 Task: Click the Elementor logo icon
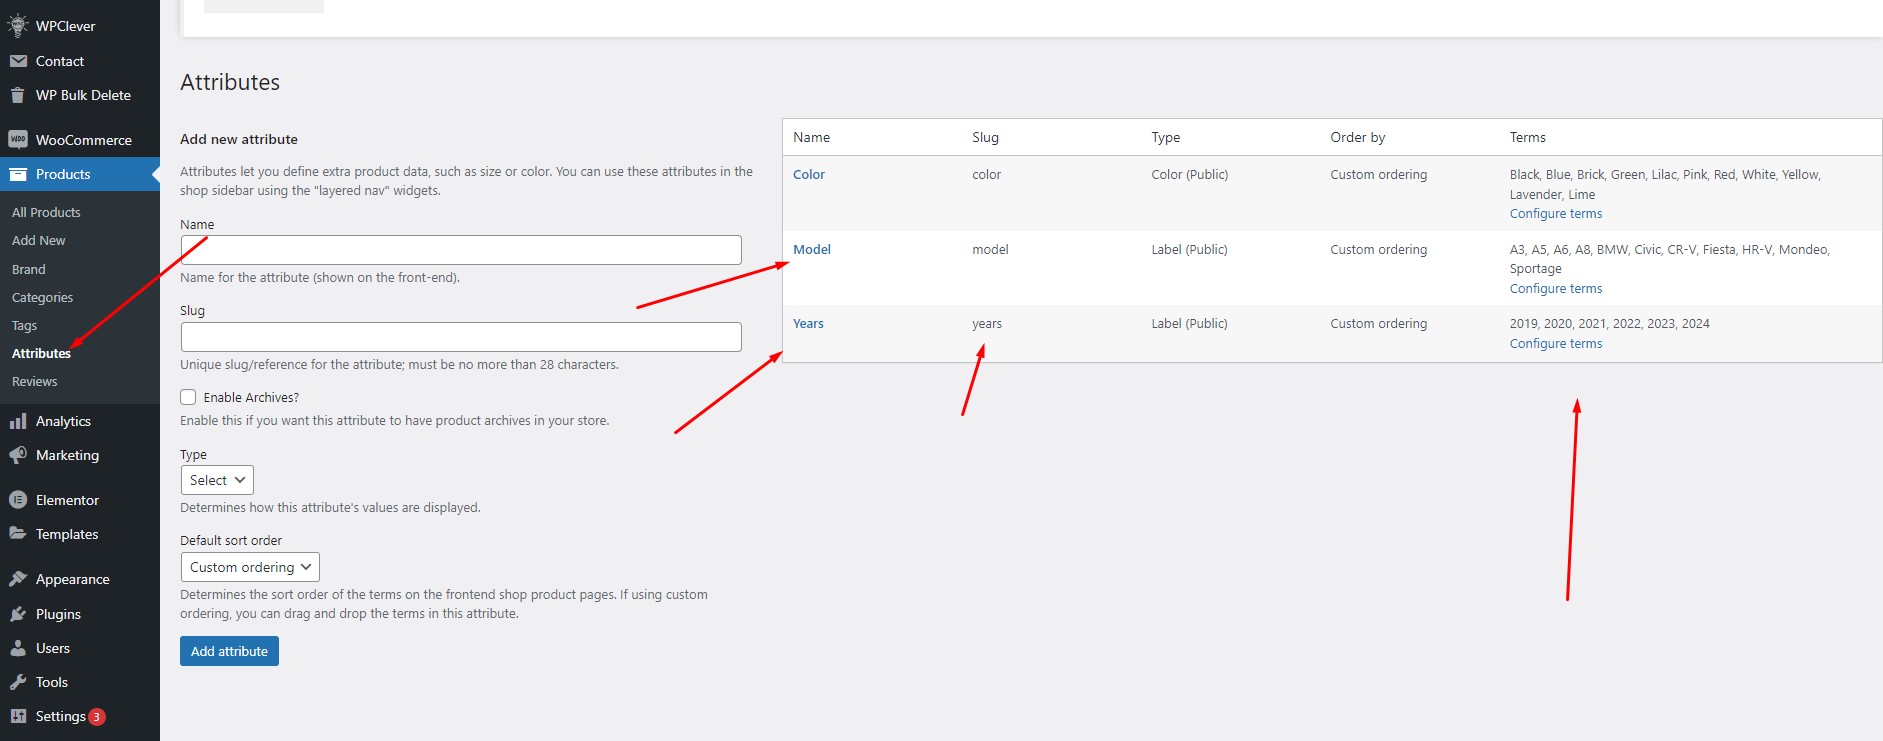pos(18,500)
